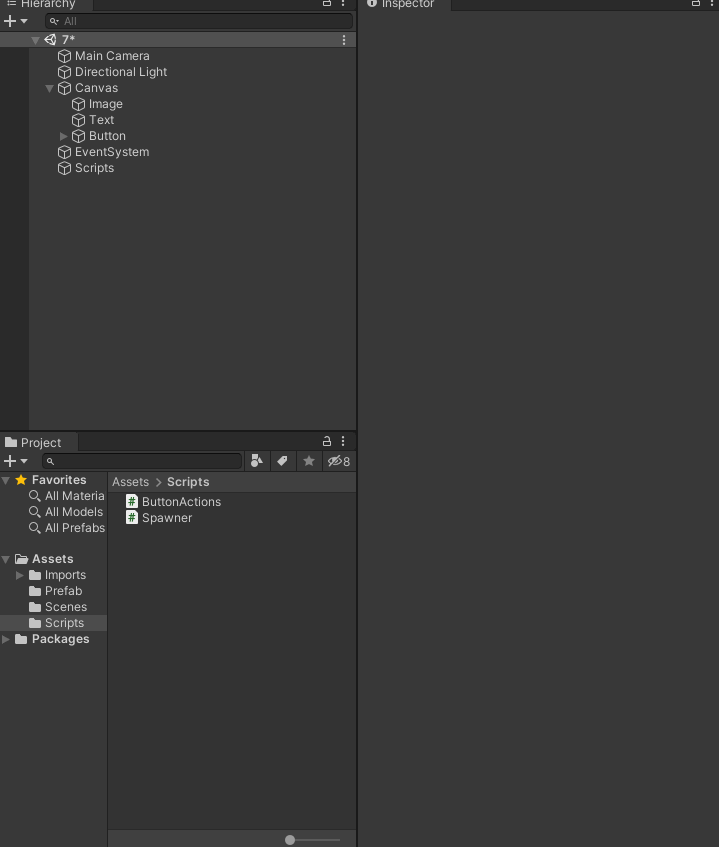Image resolution: width=719 pixels, height=847 pixels.
Task: Open the Hierarchy create plus dropdown
Action: click(x=15, y=21)
